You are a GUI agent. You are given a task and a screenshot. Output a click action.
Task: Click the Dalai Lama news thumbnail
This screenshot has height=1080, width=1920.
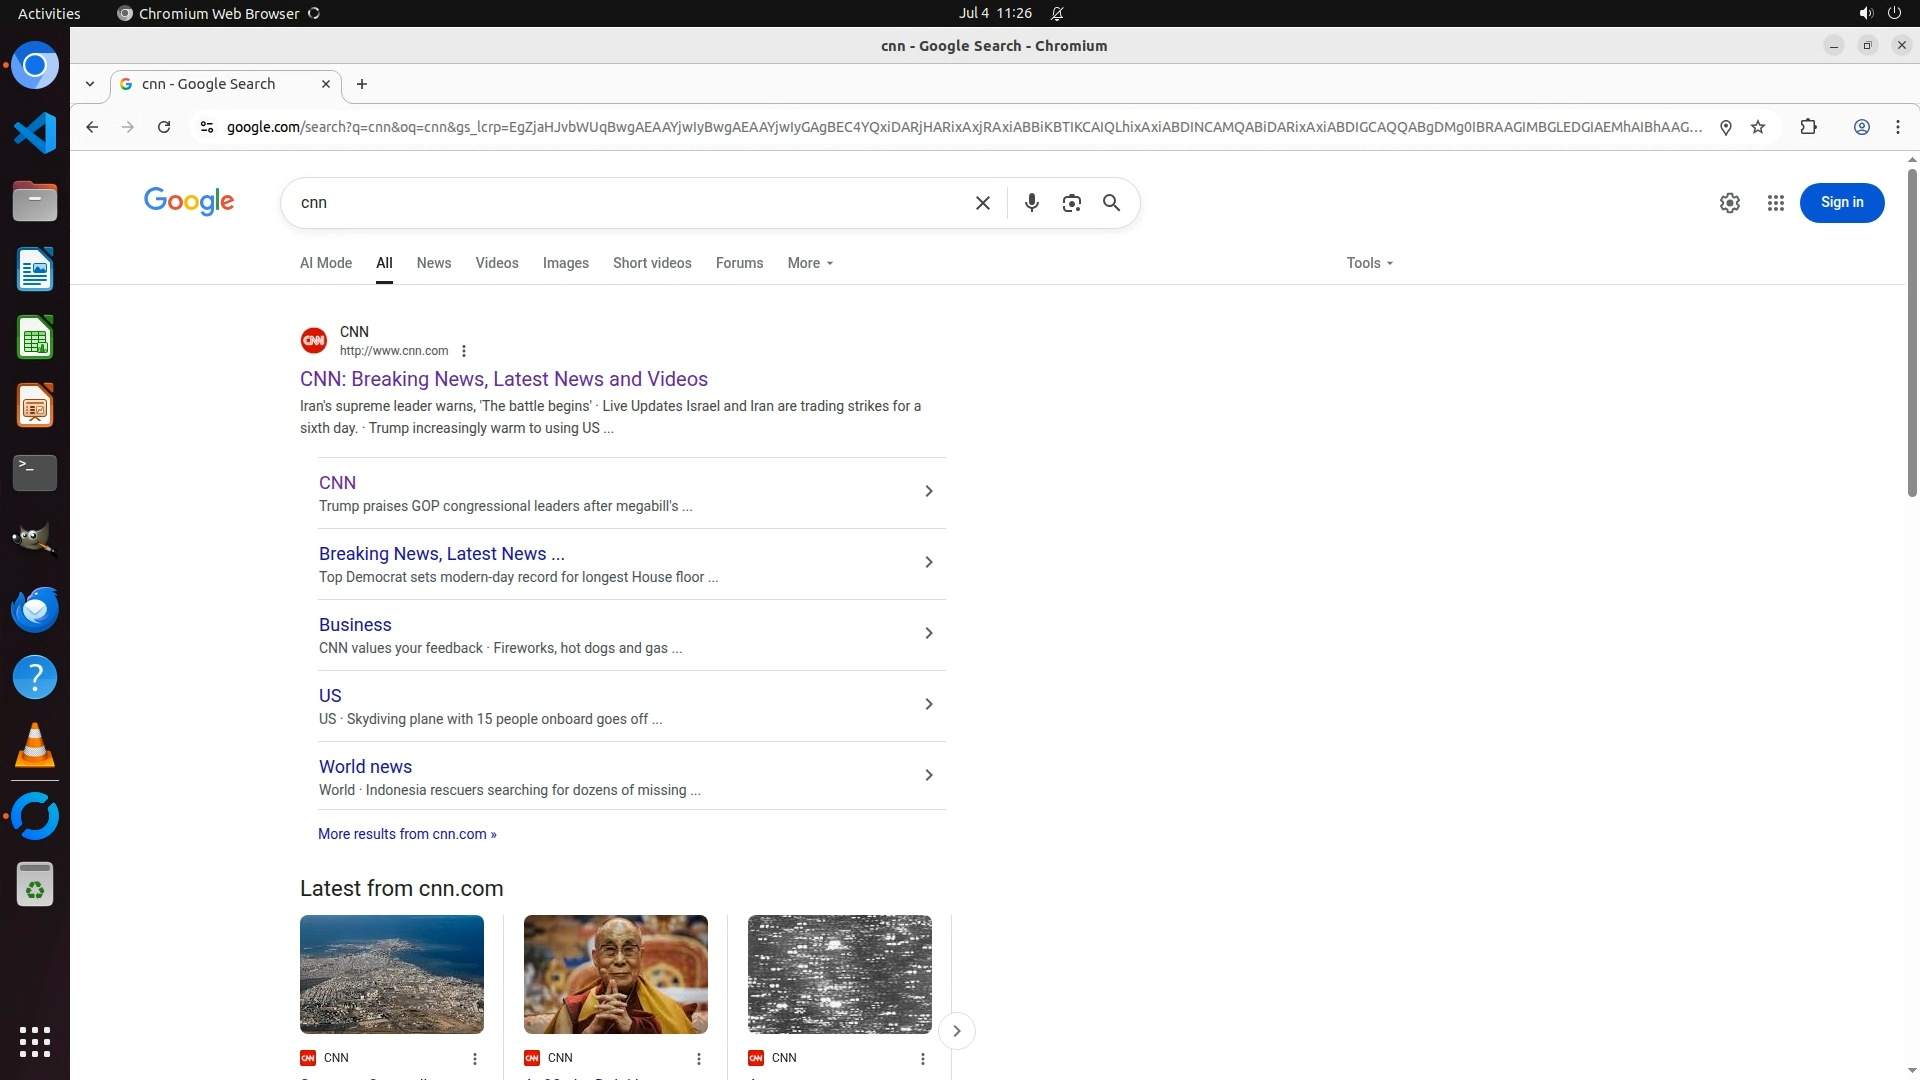tap(615, 974)
